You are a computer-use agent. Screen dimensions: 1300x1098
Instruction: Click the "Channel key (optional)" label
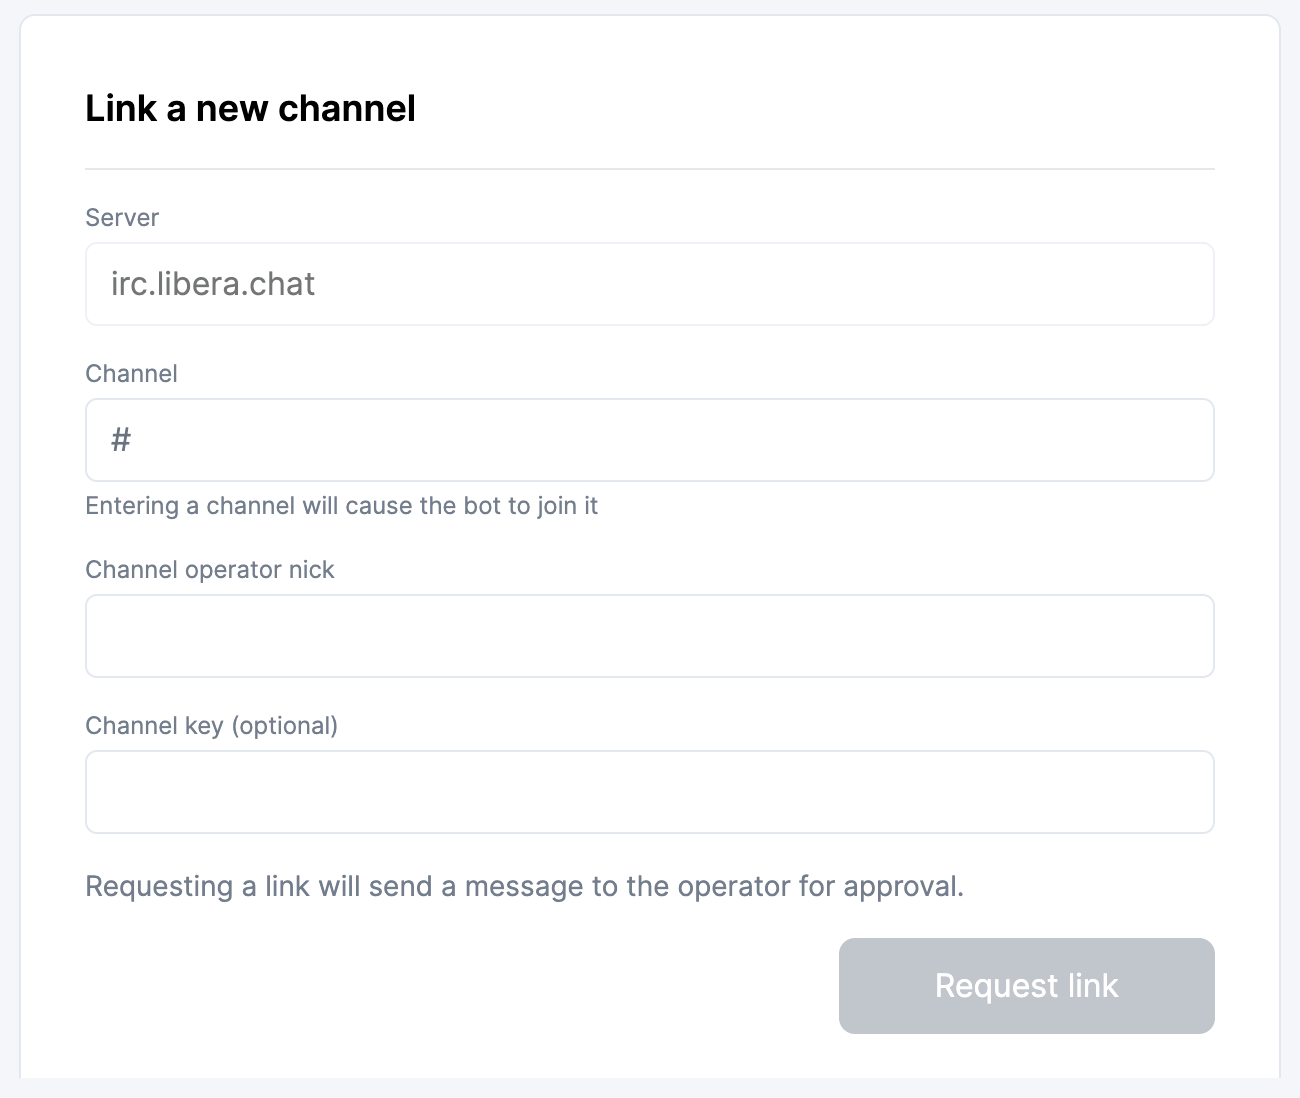tap(211, 726)
